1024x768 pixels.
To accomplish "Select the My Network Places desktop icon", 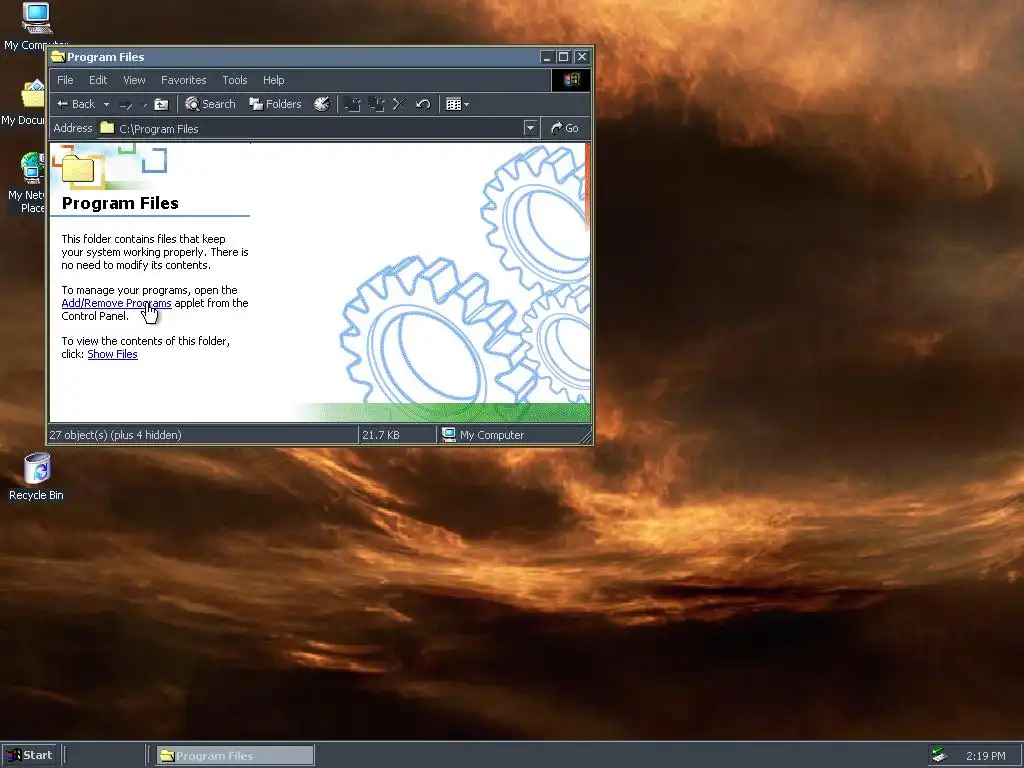I will (x=26, y=183).
